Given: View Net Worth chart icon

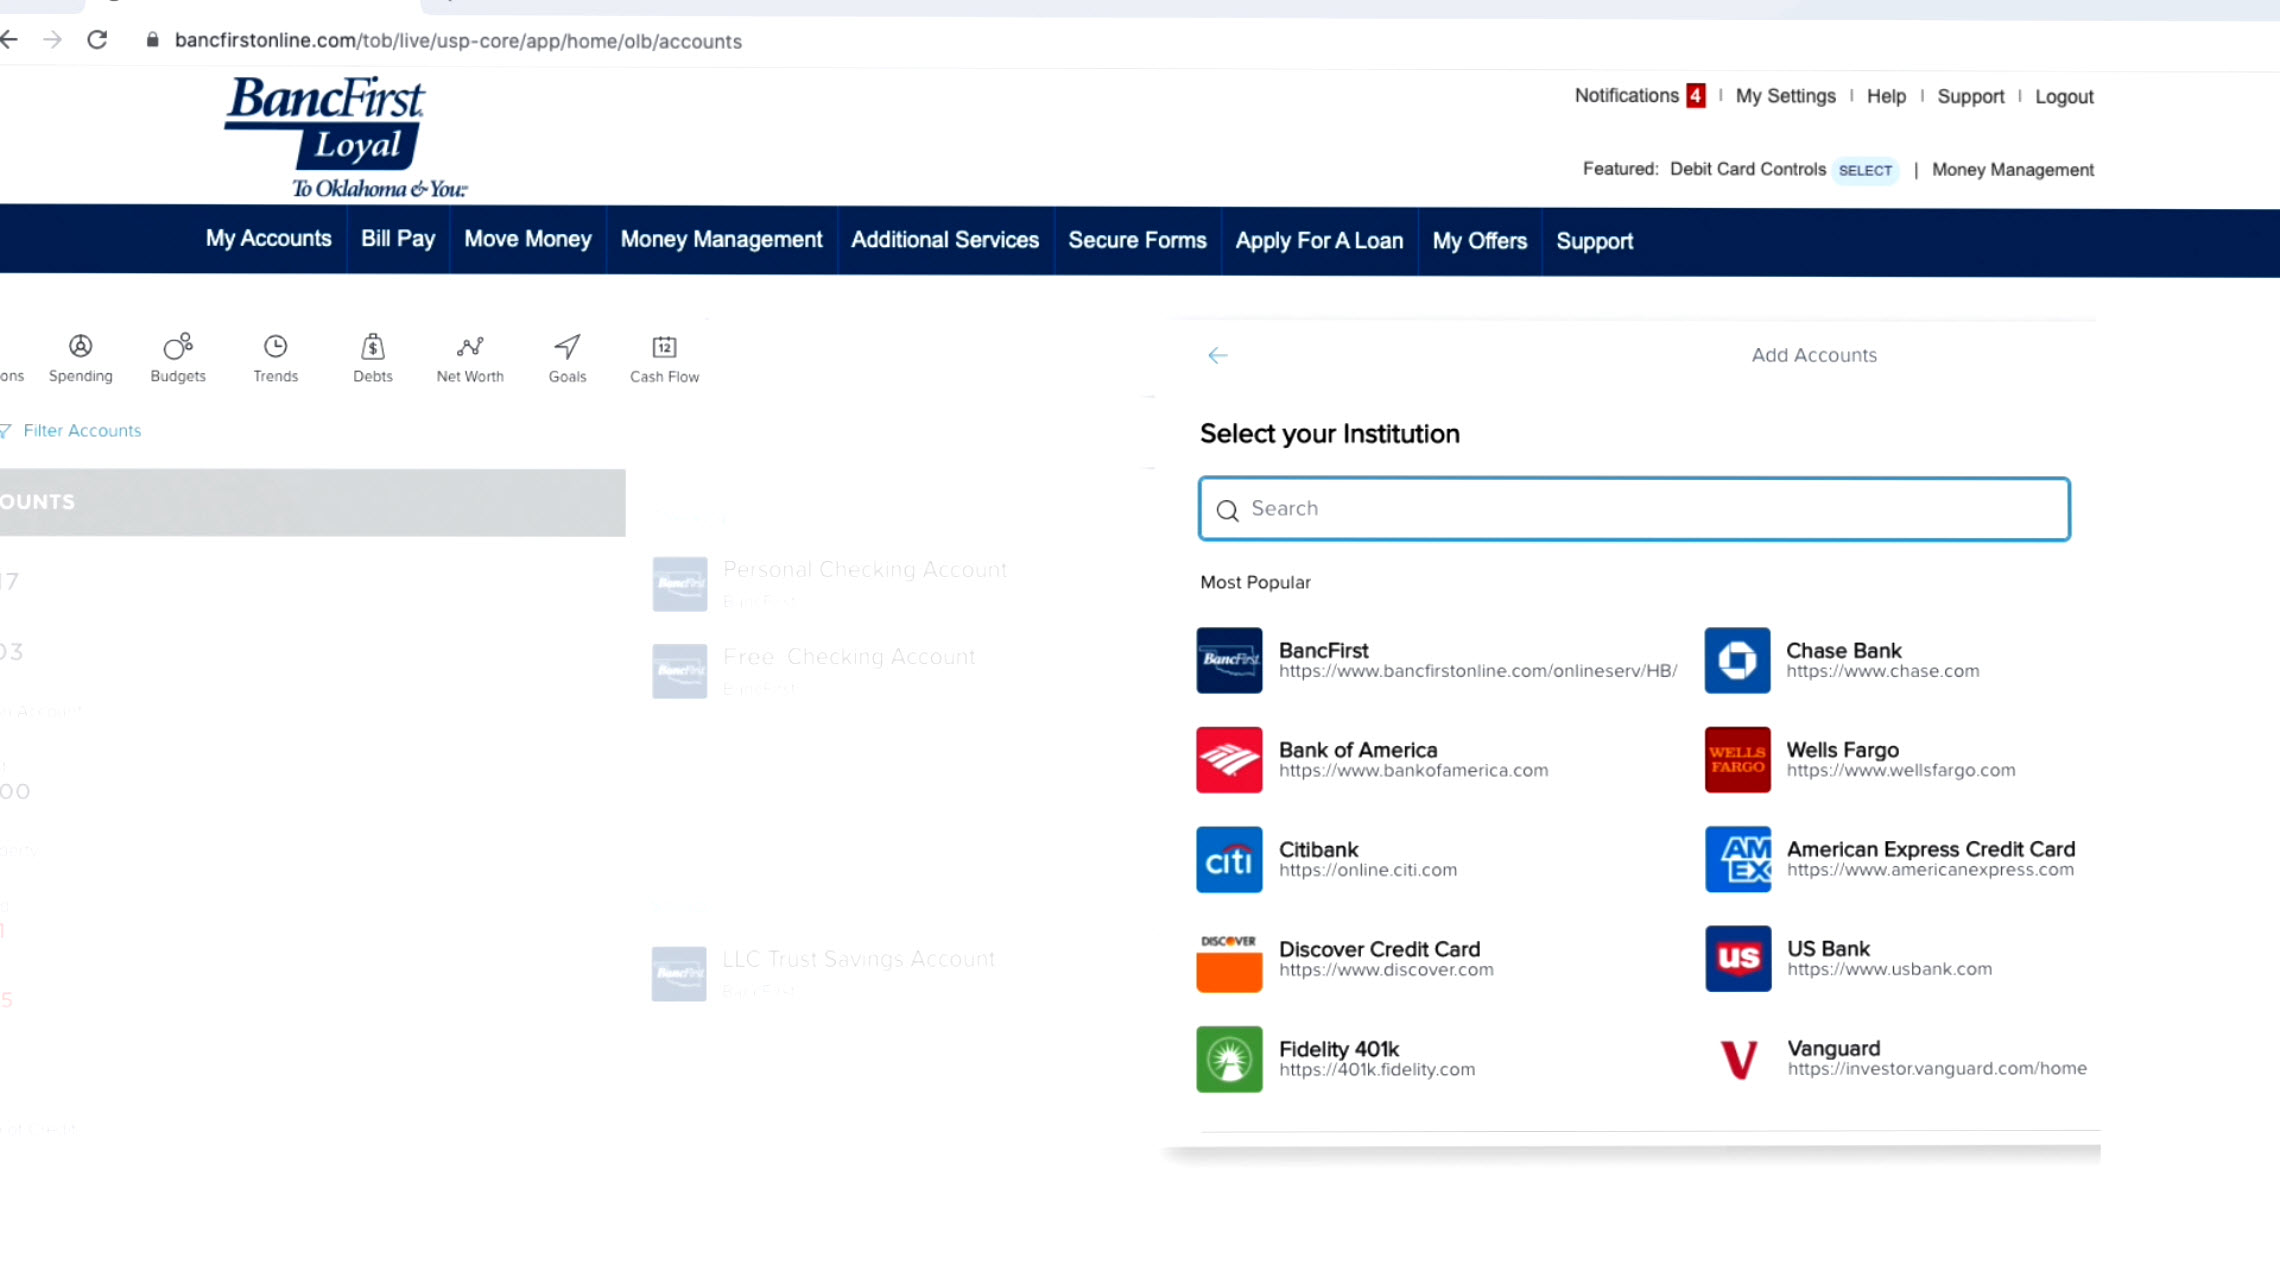Looking at the screenshot, I should pyautogui.click(x=470, y=347).
